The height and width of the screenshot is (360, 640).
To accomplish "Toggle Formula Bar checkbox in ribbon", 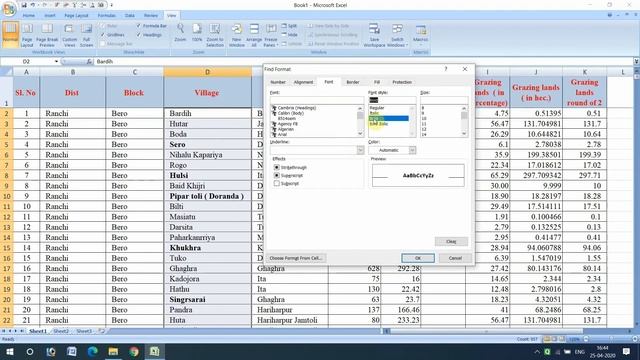I will pyautogui.click(x=139, y=26).
